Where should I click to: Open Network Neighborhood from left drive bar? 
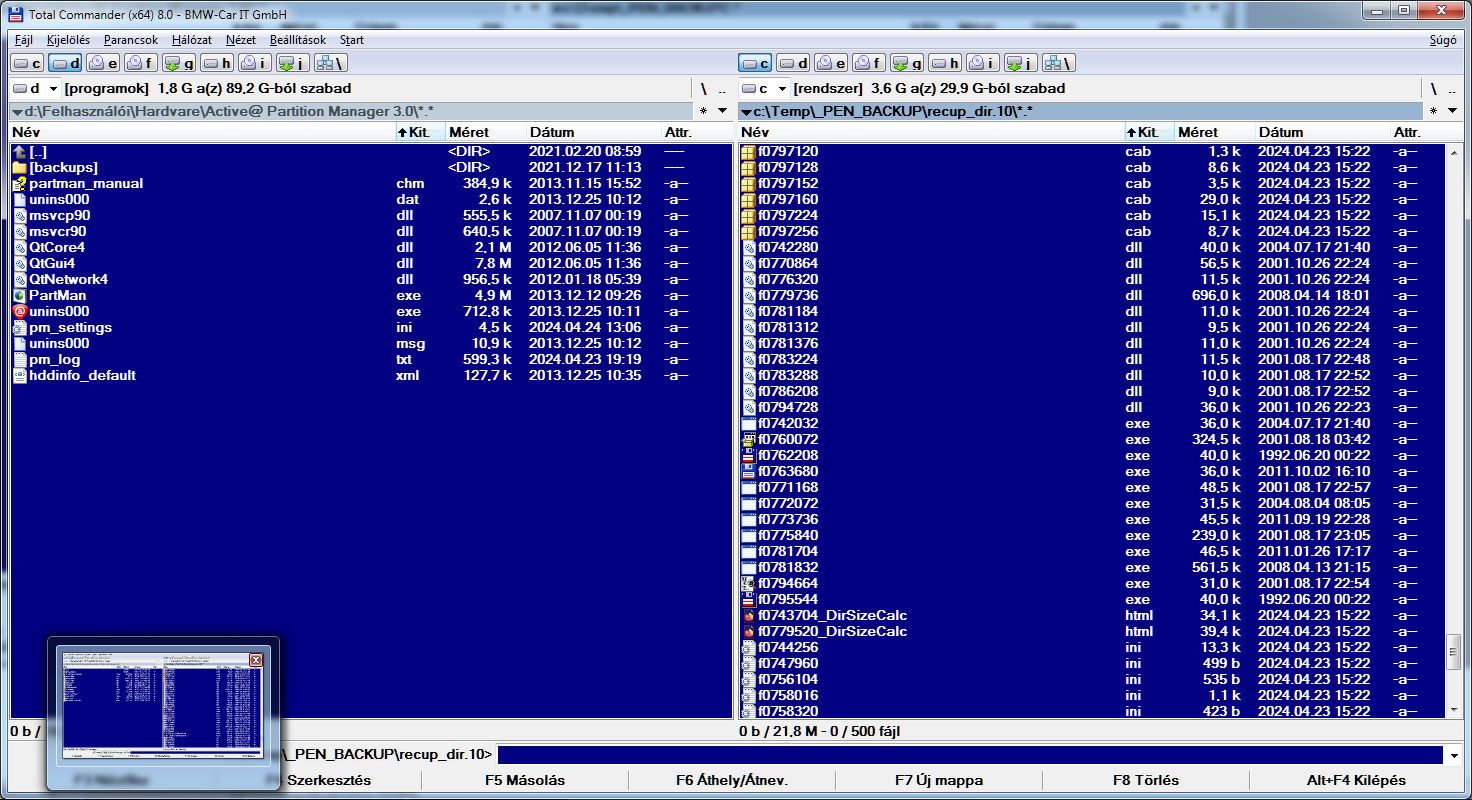click(330, 63)
